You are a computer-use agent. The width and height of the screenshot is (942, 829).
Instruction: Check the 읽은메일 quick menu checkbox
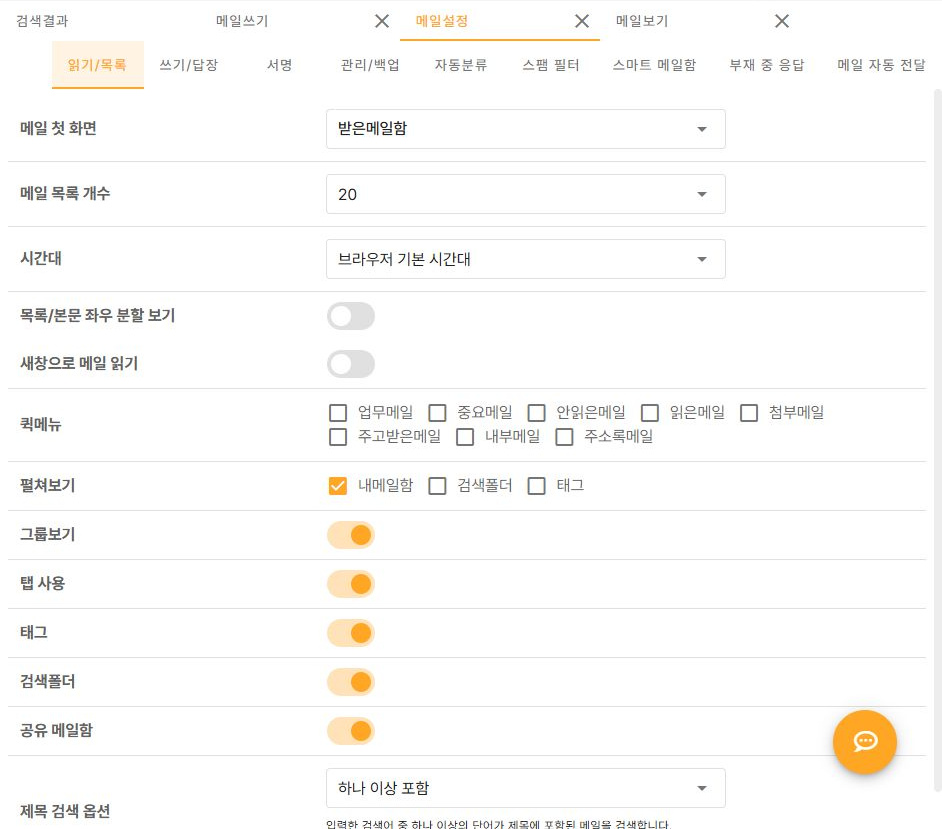[x=650, y=413]
